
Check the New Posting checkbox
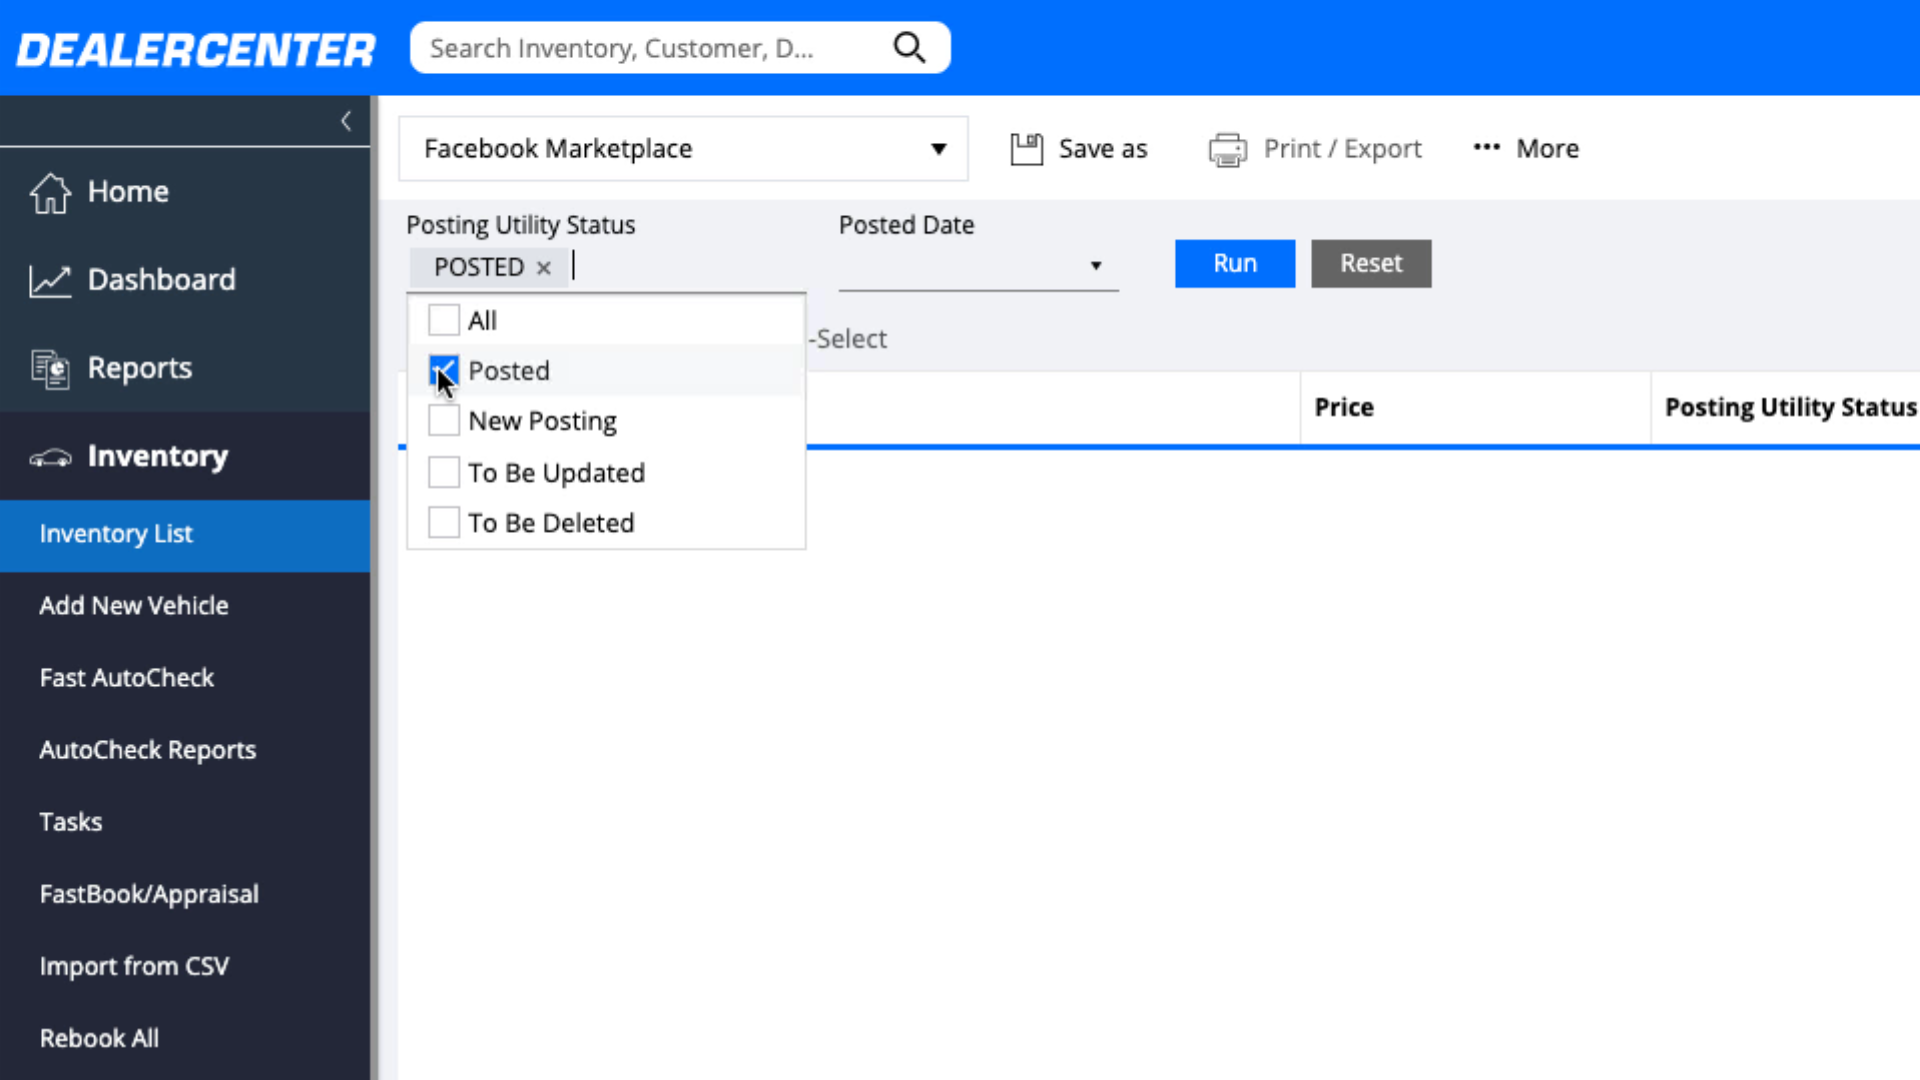point(444,420)
